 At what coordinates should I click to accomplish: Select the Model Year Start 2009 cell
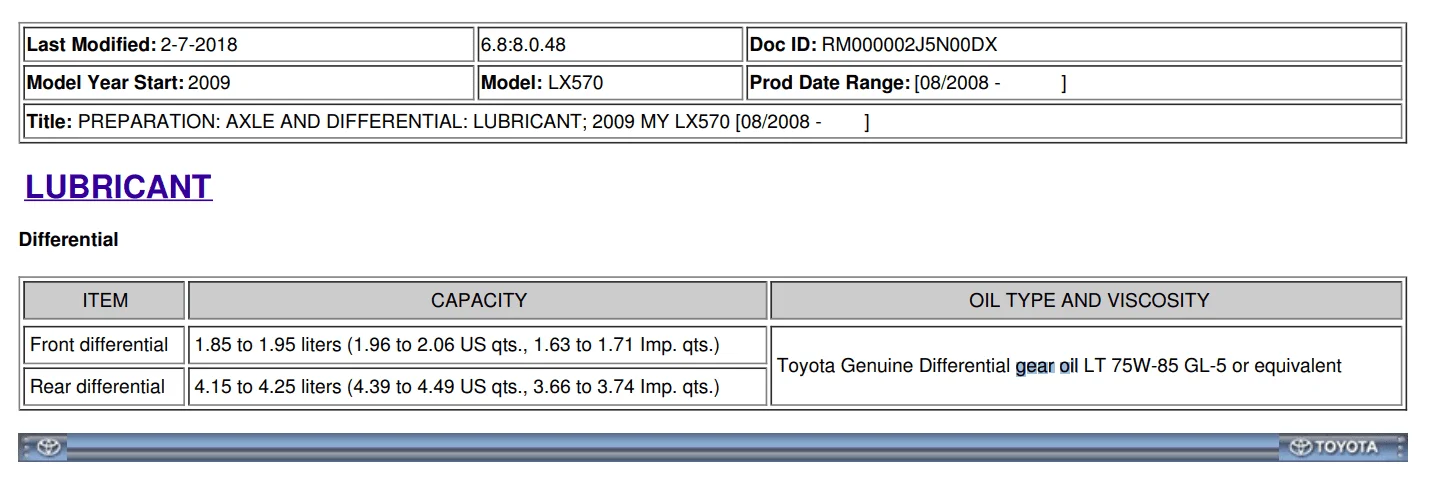pyautogui.click(x=248, y=83)
